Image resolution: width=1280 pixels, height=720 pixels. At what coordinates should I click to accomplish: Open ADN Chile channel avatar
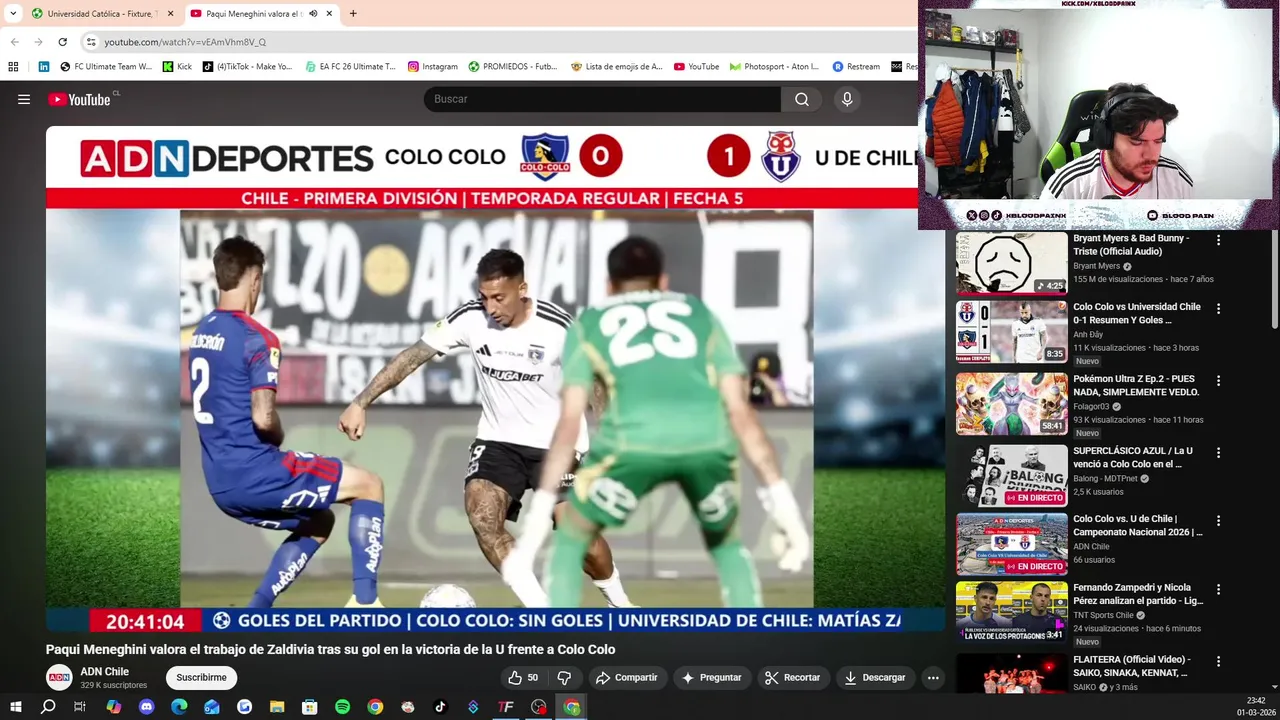click(59, 677)
